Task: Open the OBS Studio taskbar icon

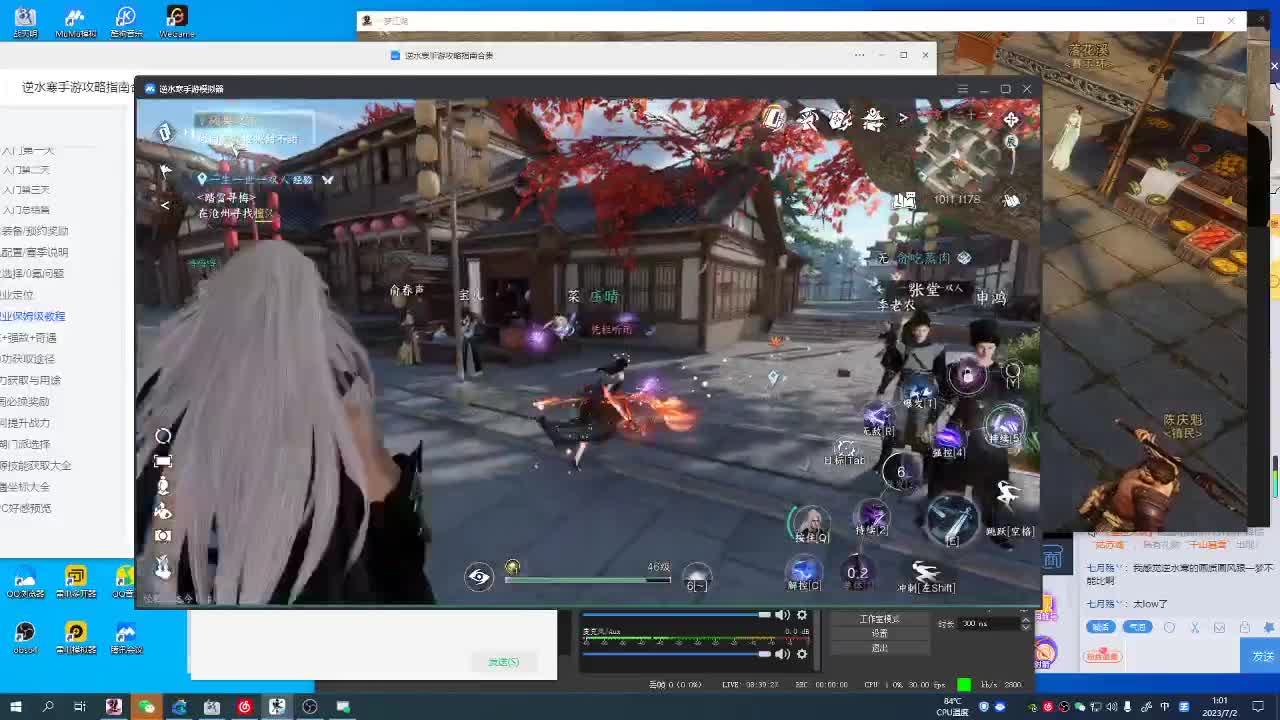Action: (310, 707)
